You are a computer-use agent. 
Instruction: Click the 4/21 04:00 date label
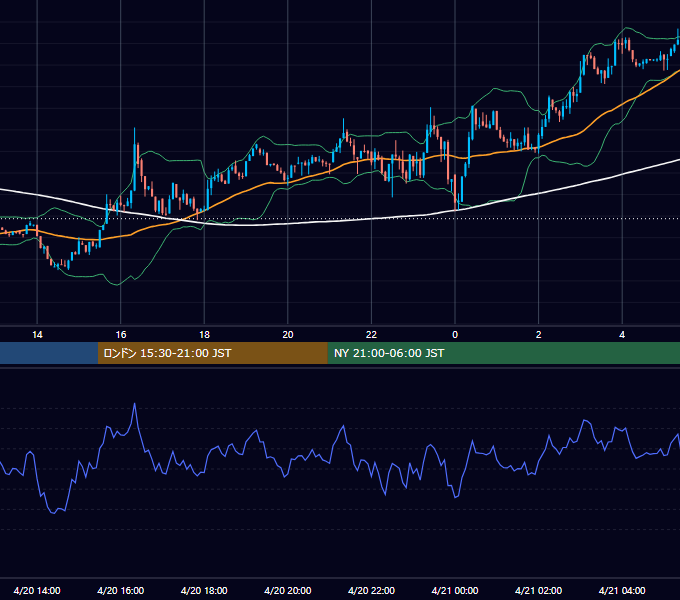pyautogui.click(x=622, y=590)
